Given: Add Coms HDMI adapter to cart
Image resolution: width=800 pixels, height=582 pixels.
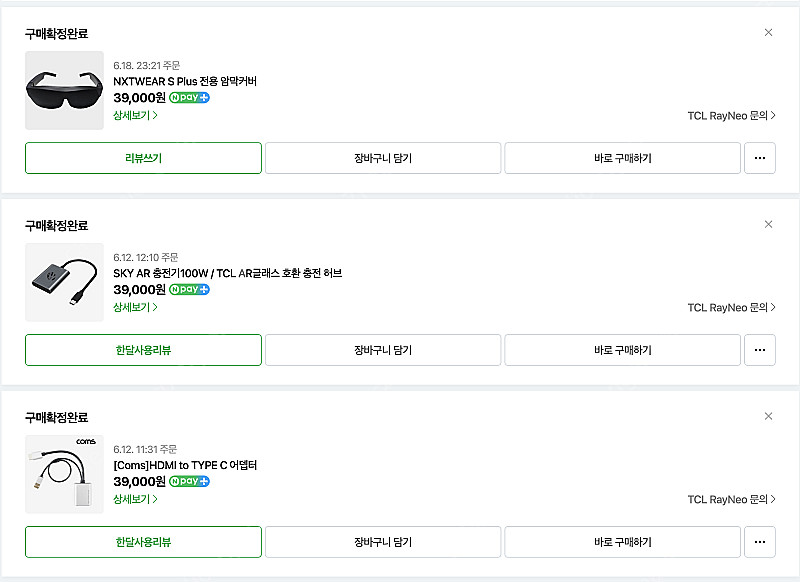Looking at the screenshot, I should (383, 542).
